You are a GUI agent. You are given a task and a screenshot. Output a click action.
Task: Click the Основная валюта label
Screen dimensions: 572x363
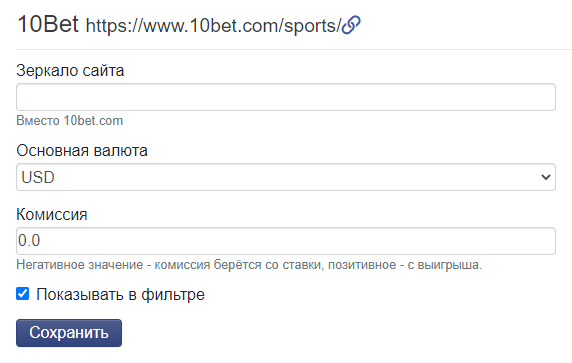(x=82, y=150)
